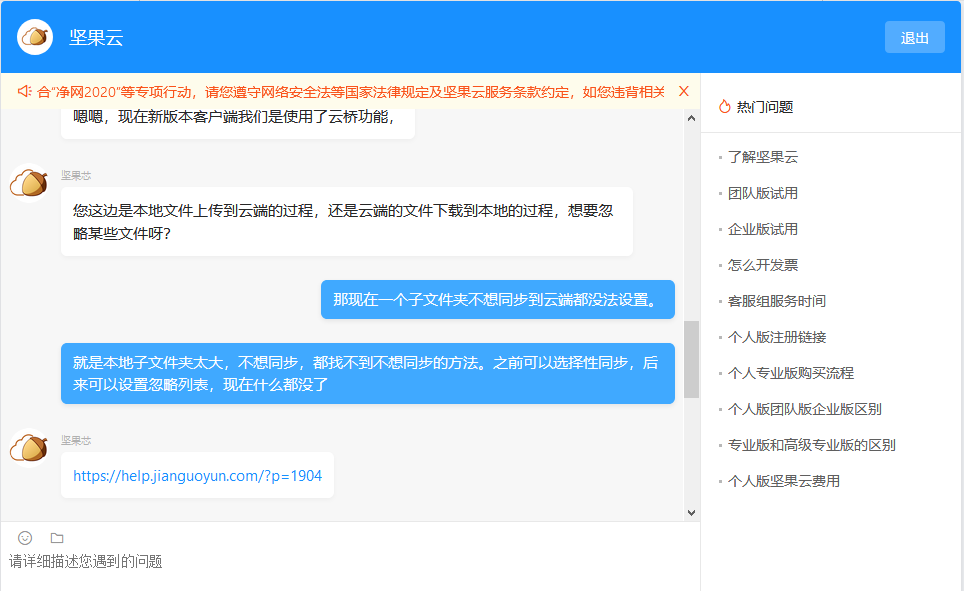Screen dimensions: 964x591
Task: Click message about 云桥功能
Action: coord(238,122)
